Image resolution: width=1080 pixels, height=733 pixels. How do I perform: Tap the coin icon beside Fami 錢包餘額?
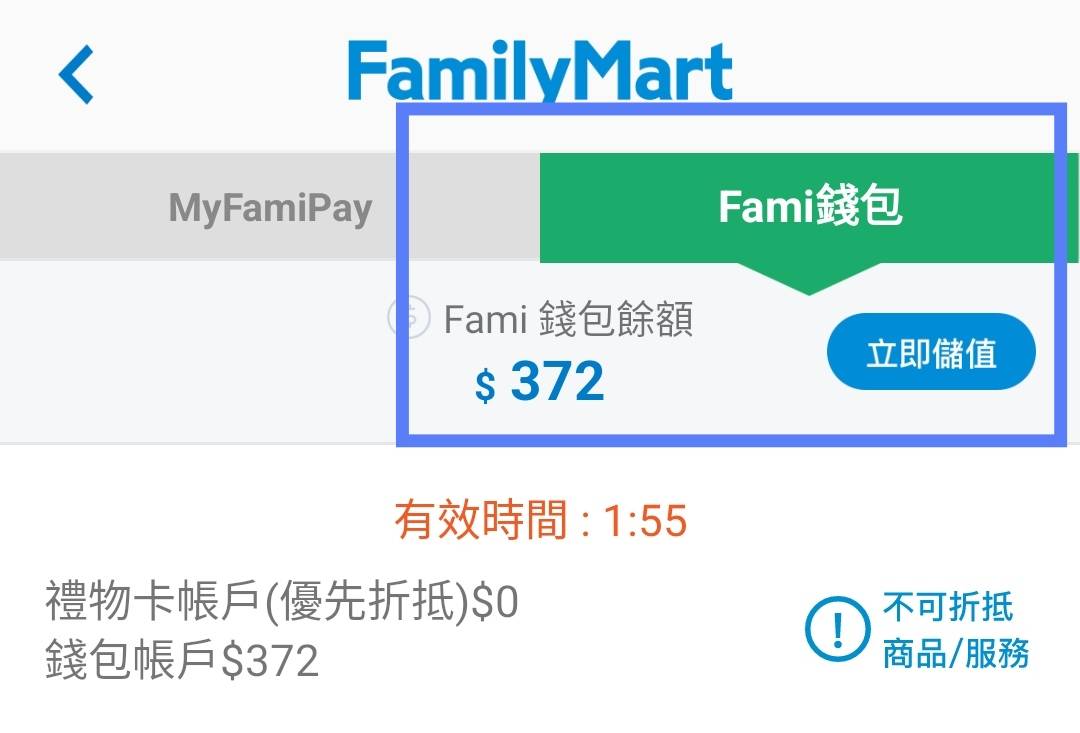click(x=408, y=317)
